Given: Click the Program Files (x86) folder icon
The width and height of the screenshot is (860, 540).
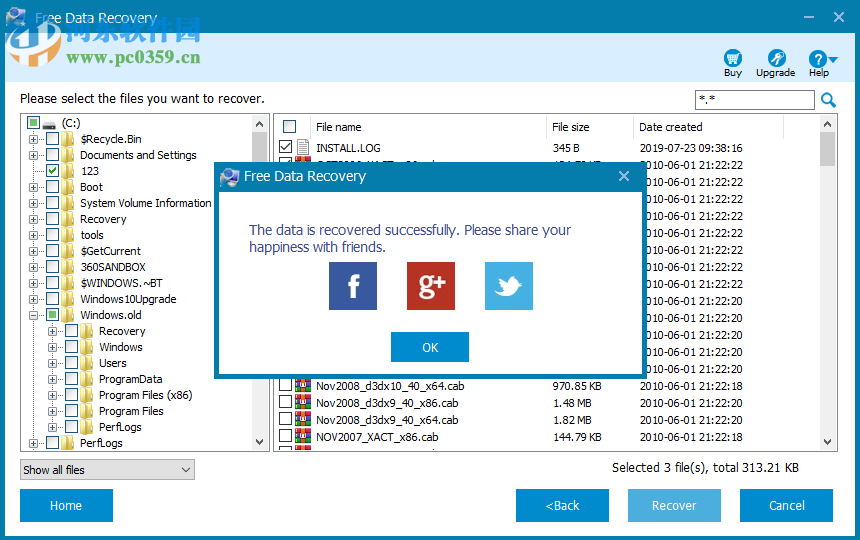Looking at the screenshot, I should 87,395.
